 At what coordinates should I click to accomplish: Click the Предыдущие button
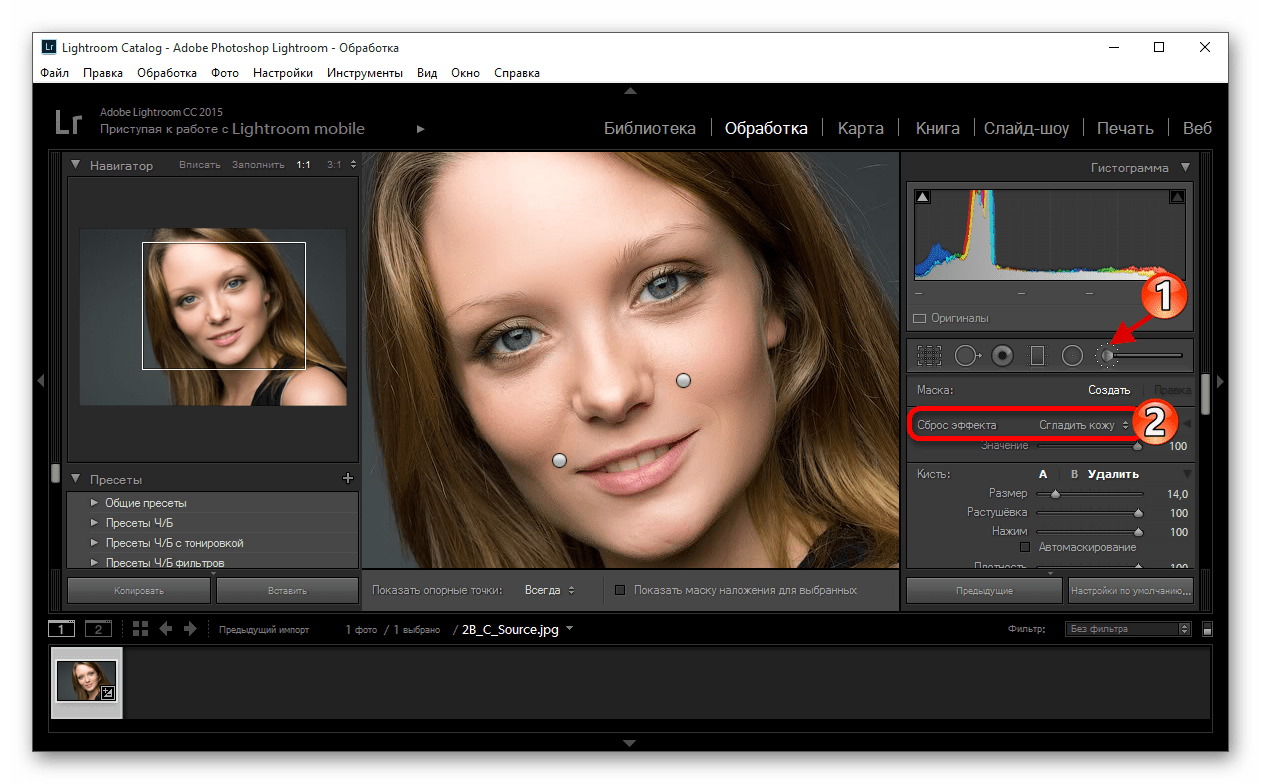coord(983,591)
